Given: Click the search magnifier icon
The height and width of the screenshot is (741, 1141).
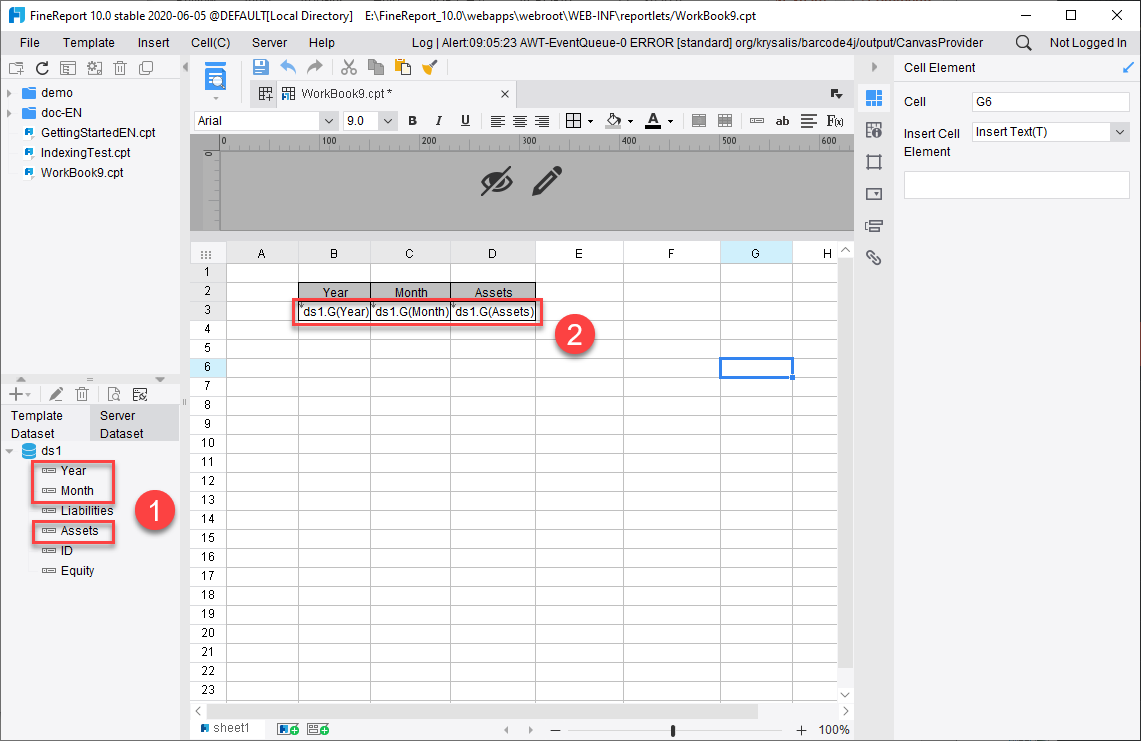Looking at the screenshot, I should [1023, 43].
